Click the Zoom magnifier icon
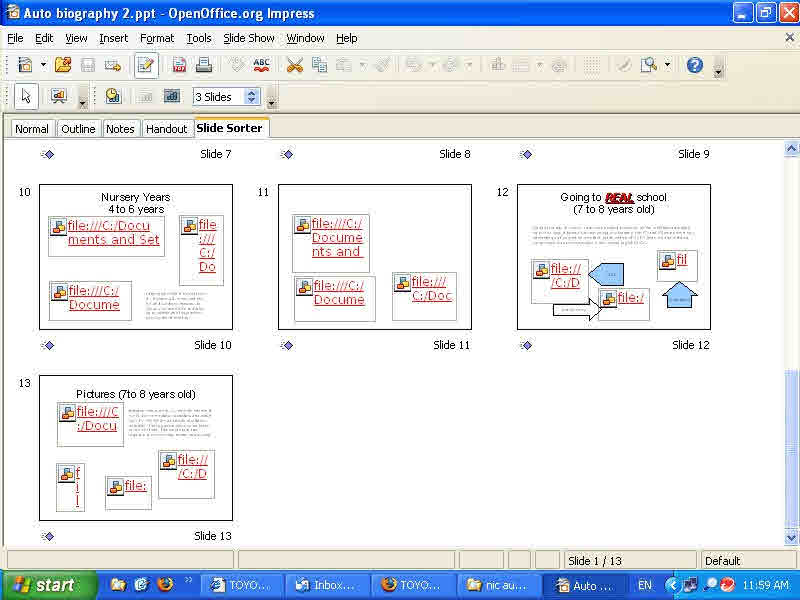The height and width of the screenshot is (600, 800). (649, 65)
